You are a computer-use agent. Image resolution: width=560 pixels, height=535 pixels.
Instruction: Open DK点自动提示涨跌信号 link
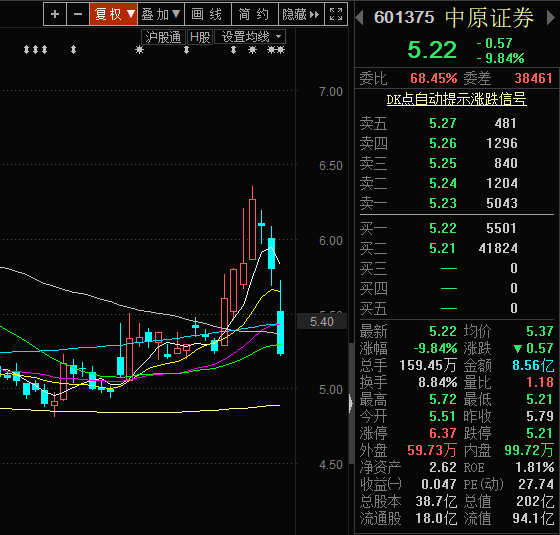456,99
